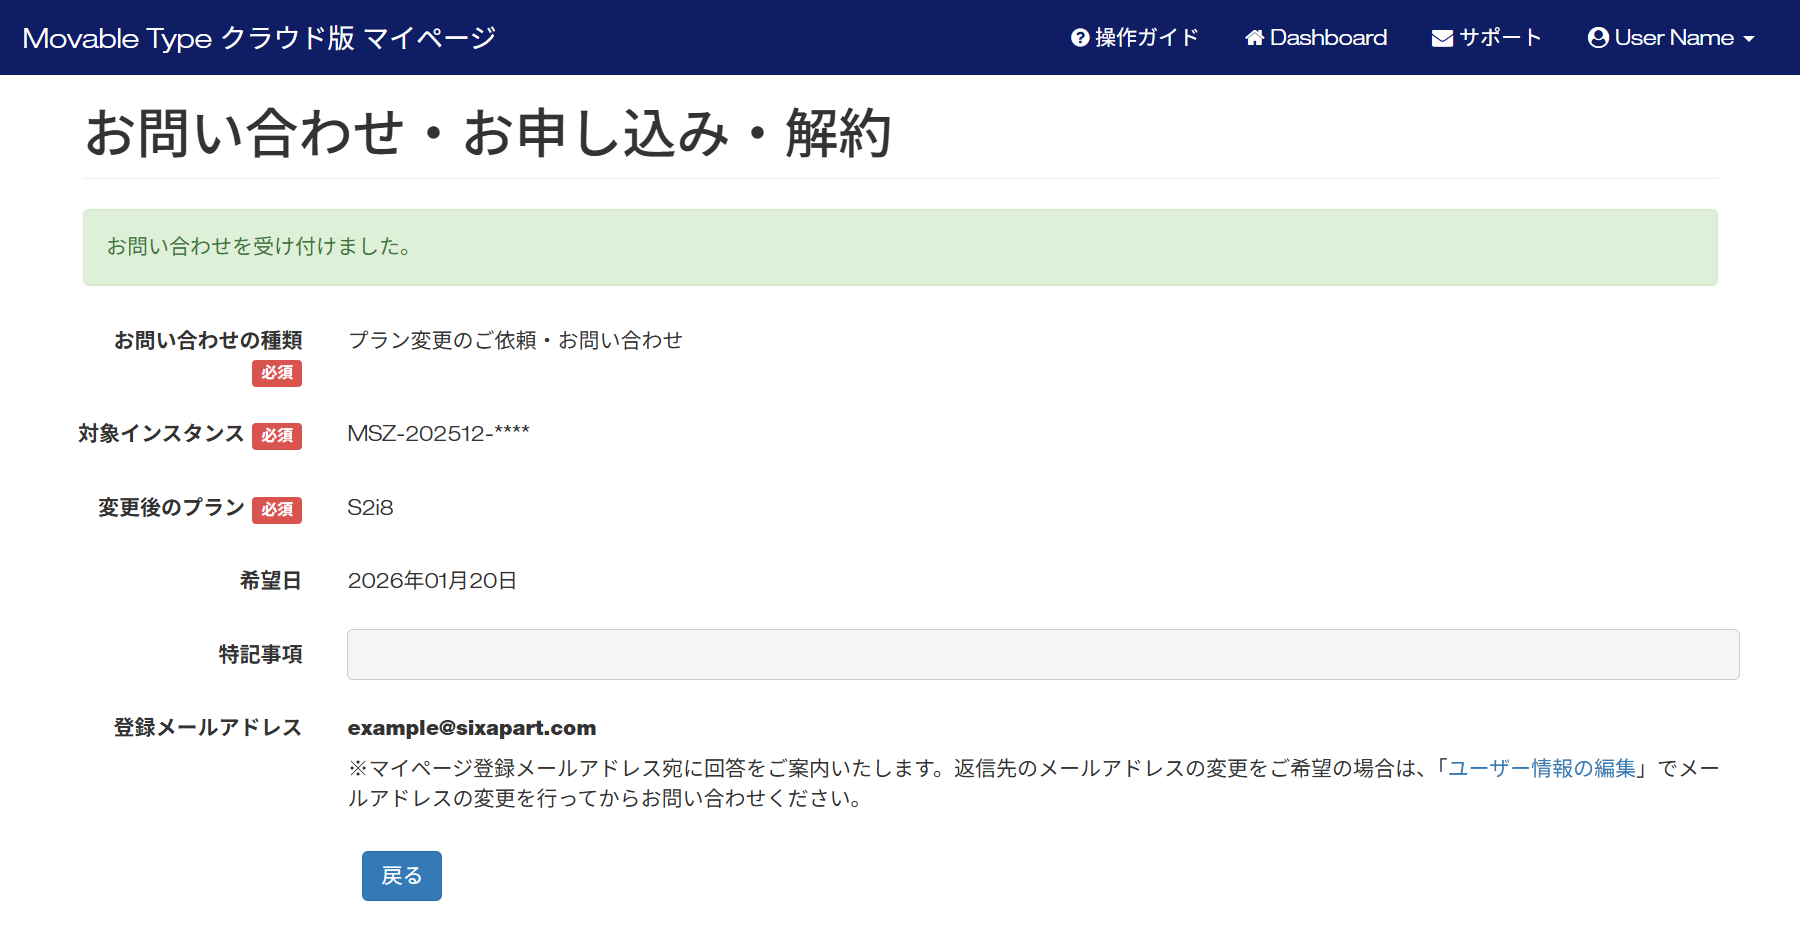Viewport: 1800px width, 930px height.
Task: Click the Movable Type クラウド版 マイページ brand link
Action: pyautogui.click(x=259, y=38)
